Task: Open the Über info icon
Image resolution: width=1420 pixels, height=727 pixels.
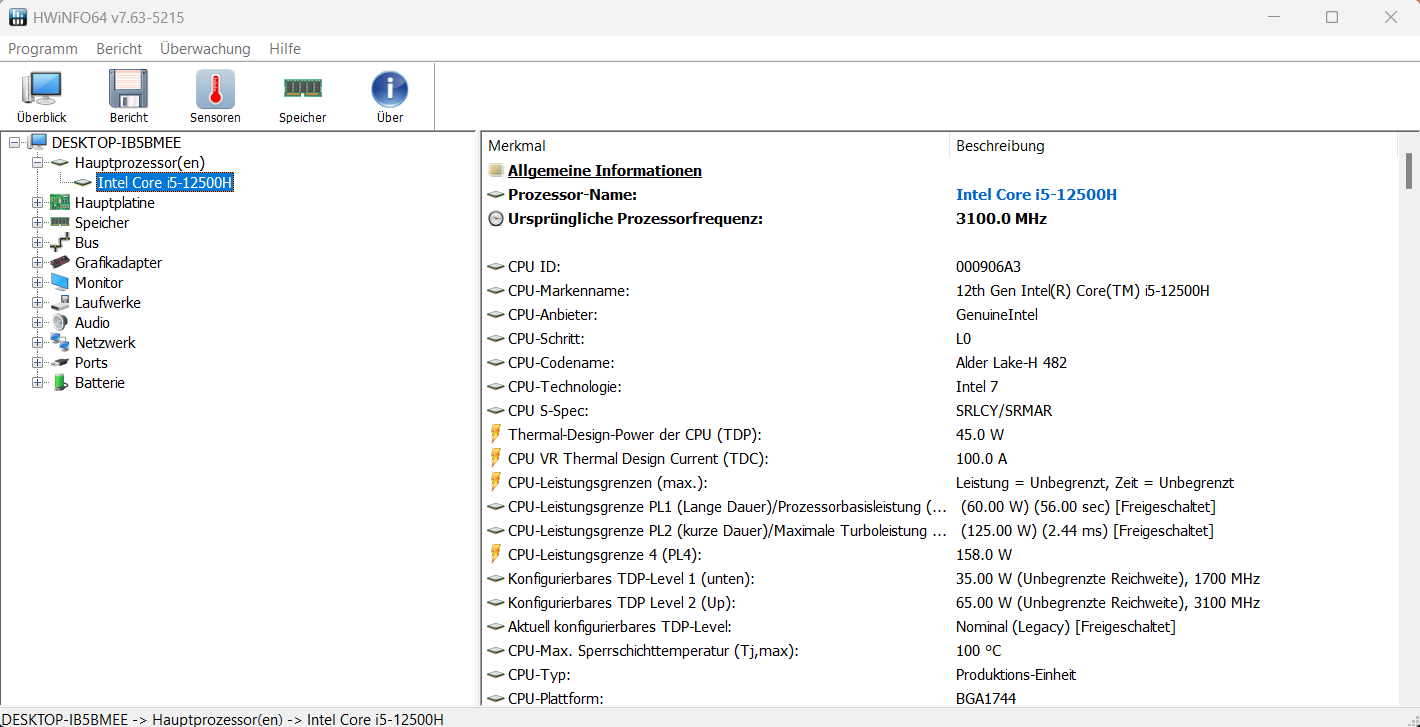Action: point(389,90)
